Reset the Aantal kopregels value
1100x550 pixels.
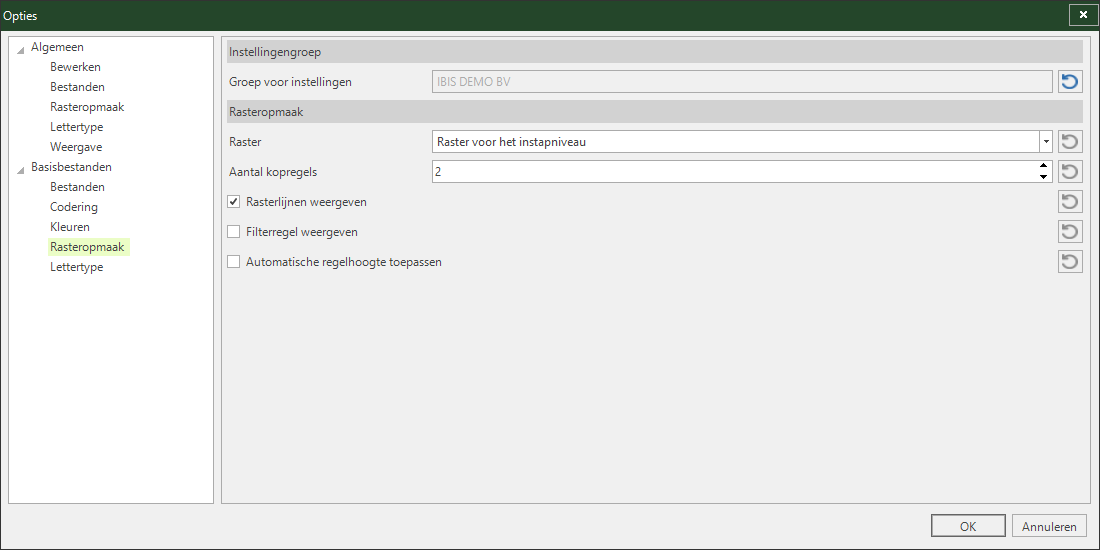(x=1070, y=172)
